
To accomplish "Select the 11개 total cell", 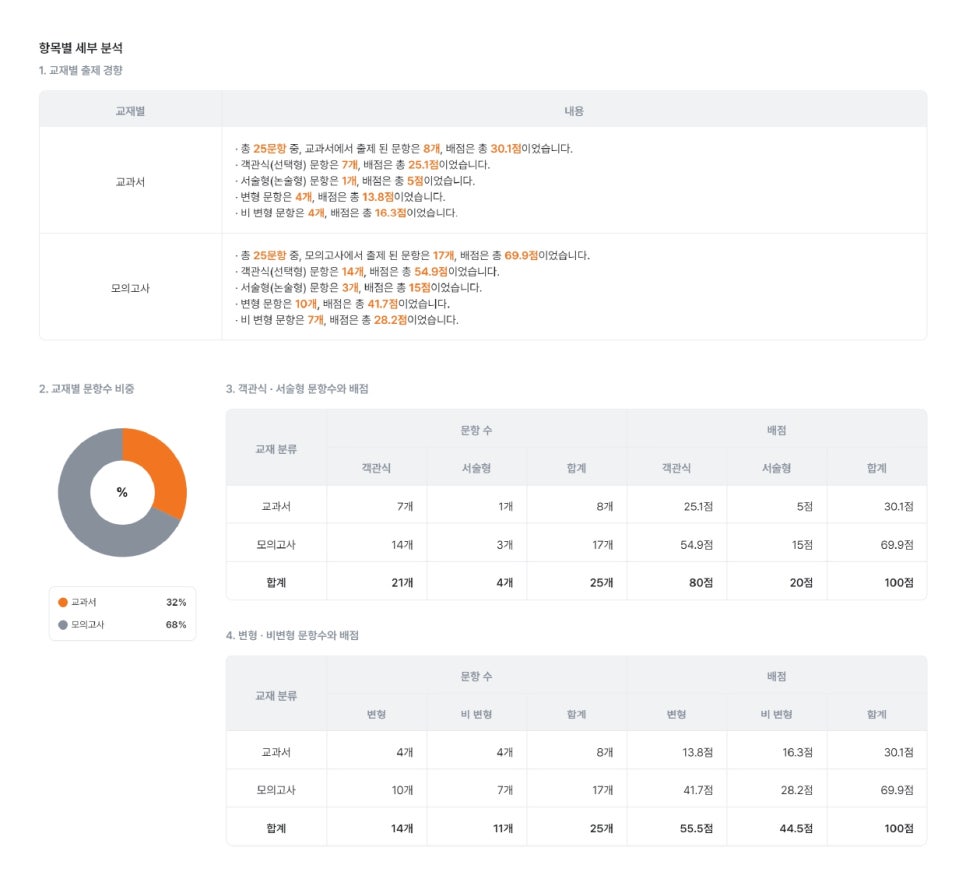I will pyautogui.click(x=502, y=828).
